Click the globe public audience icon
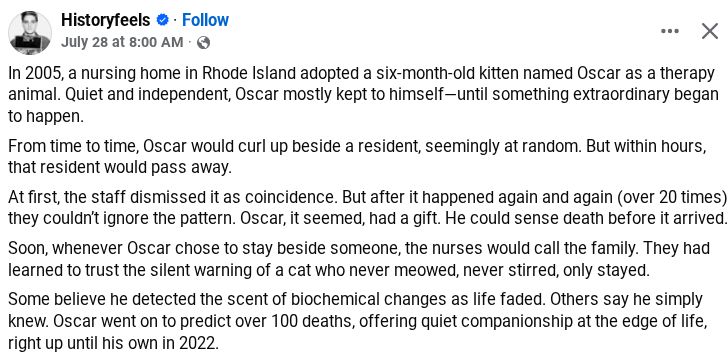The image size is (728, 363). click(x=203, y=43)
